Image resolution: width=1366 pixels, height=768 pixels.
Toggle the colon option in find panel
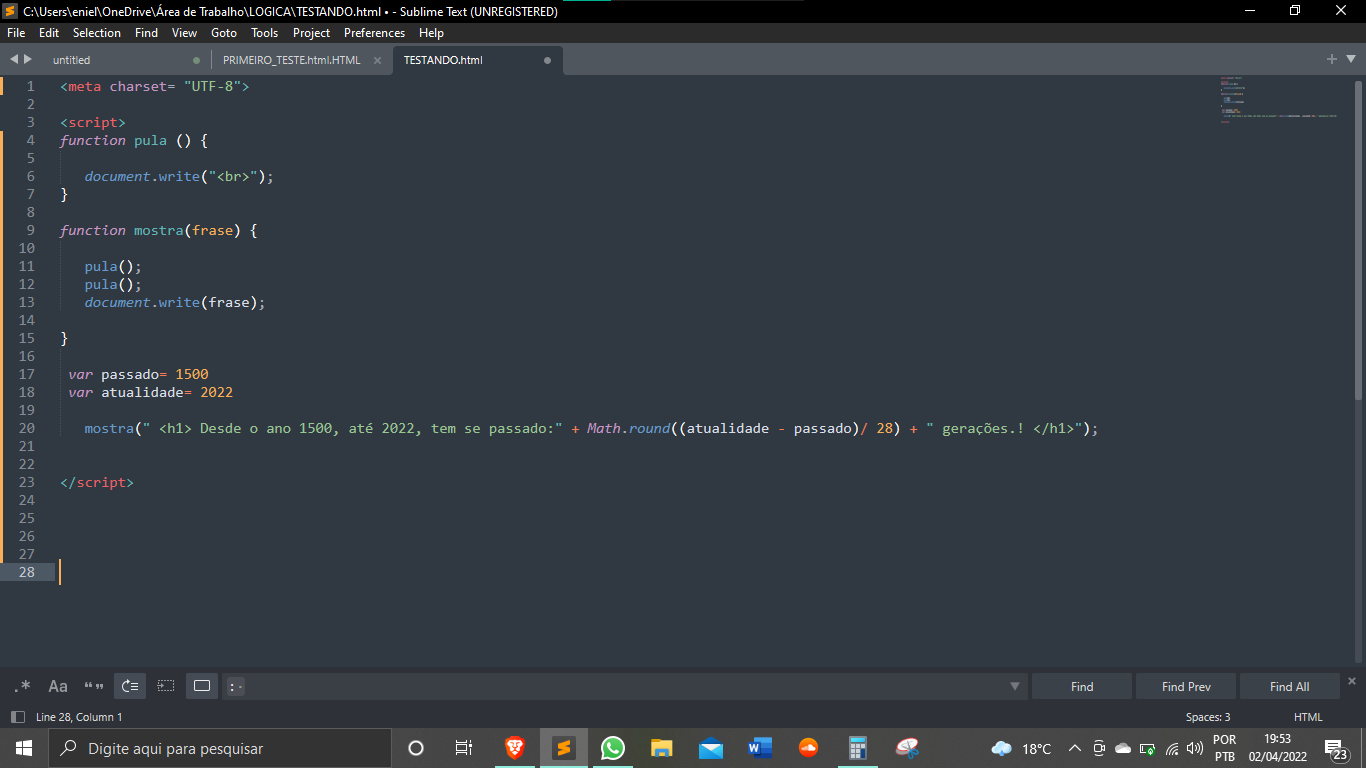234,686
